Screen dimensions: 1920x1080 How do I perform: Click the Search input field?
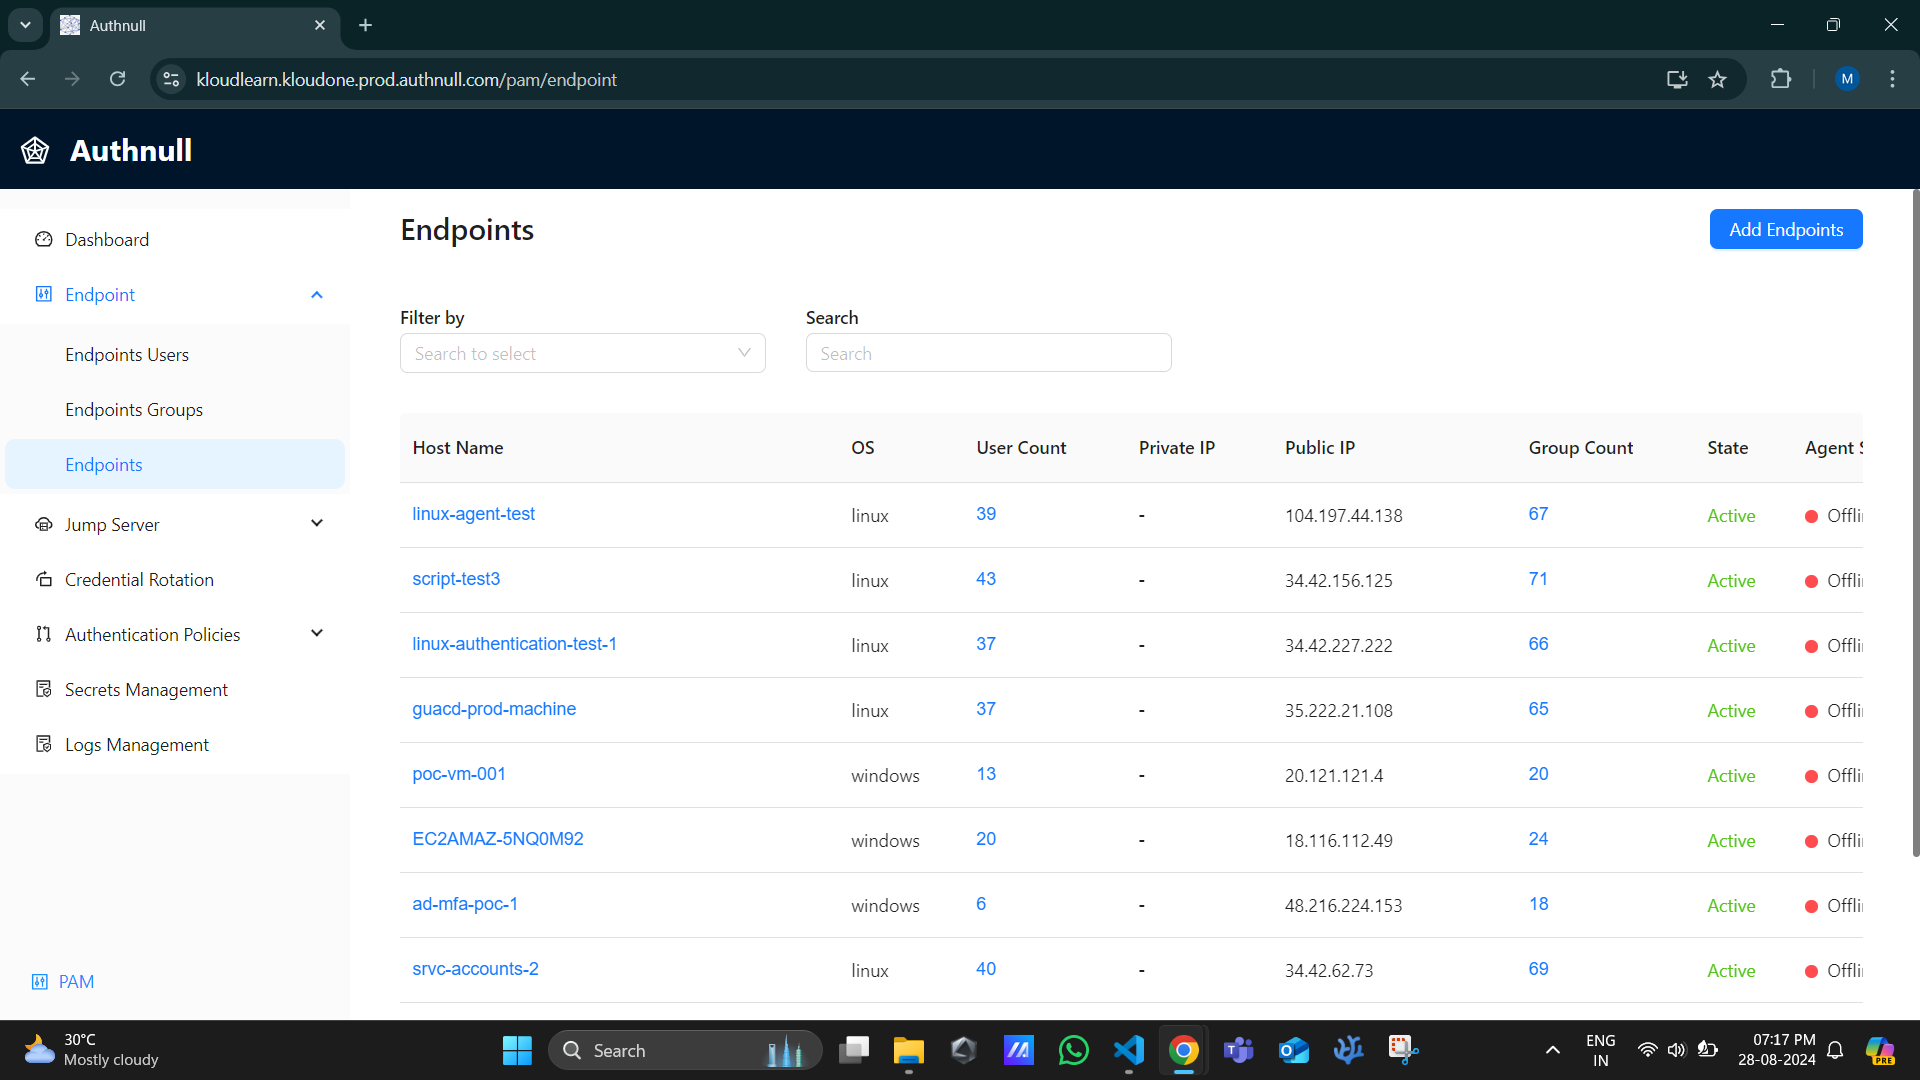[988, 352]
